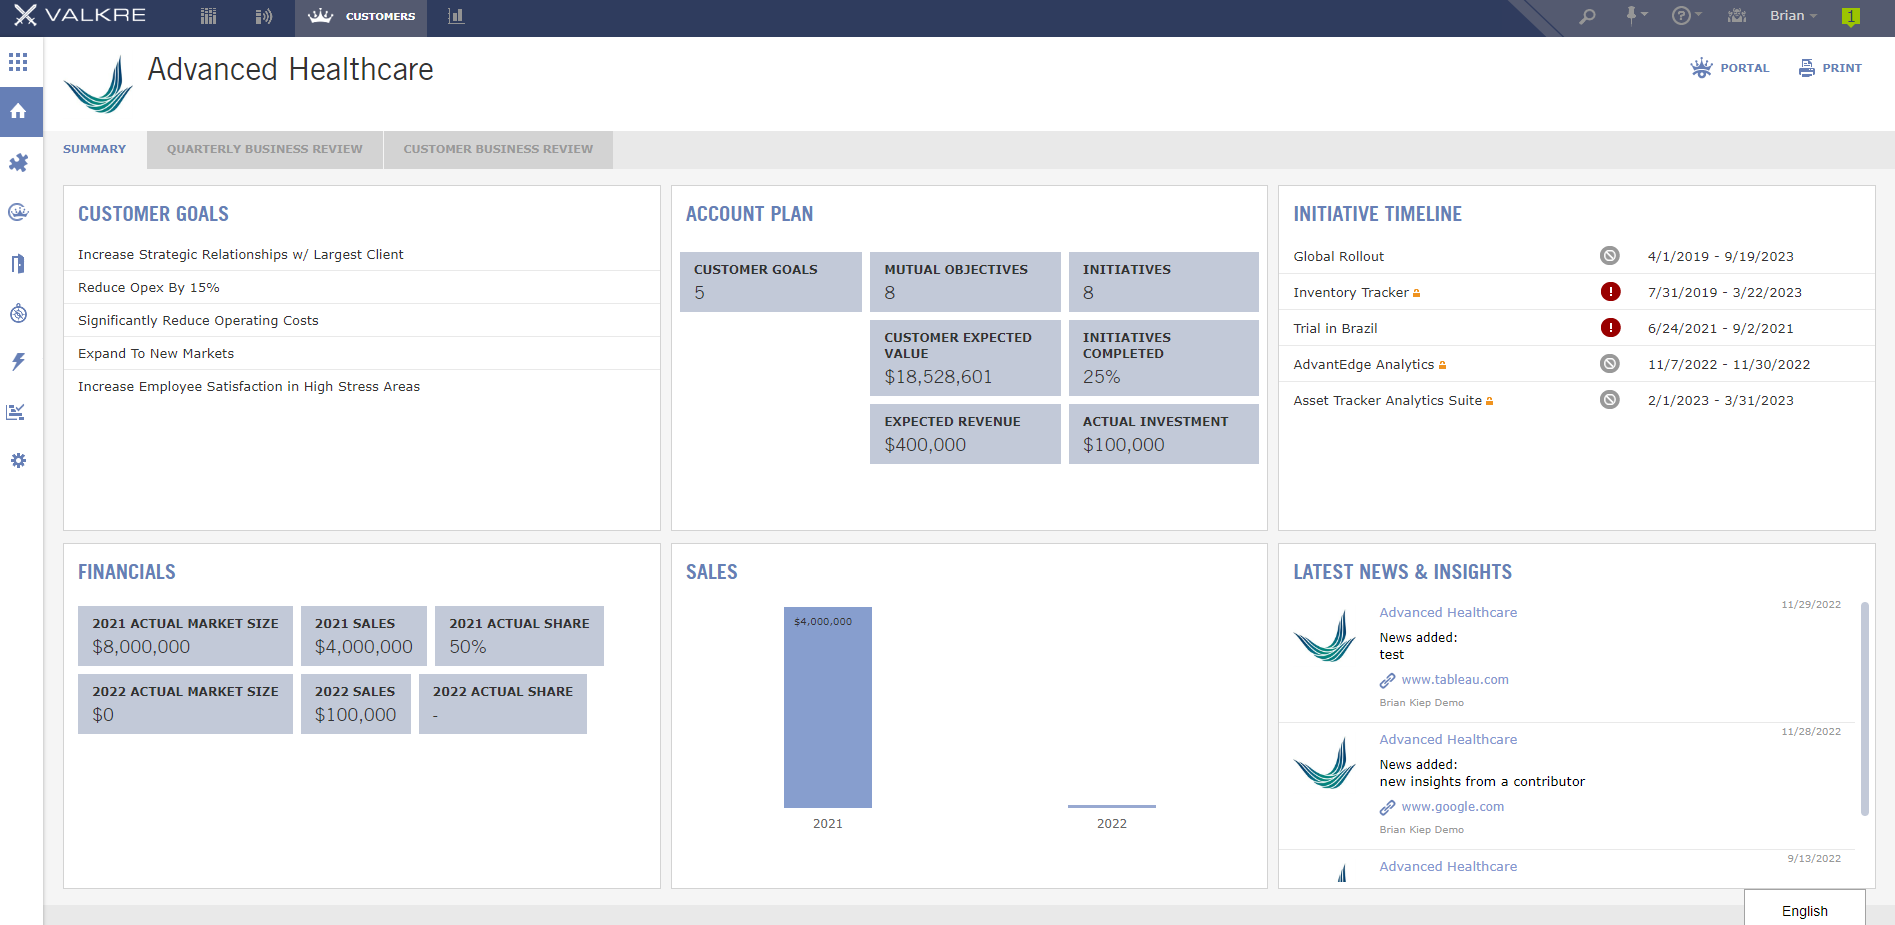Screen dimensions: 1895x925
Task: Click the 2021 sales bar in chart
Action: click(x=828, y=707)
